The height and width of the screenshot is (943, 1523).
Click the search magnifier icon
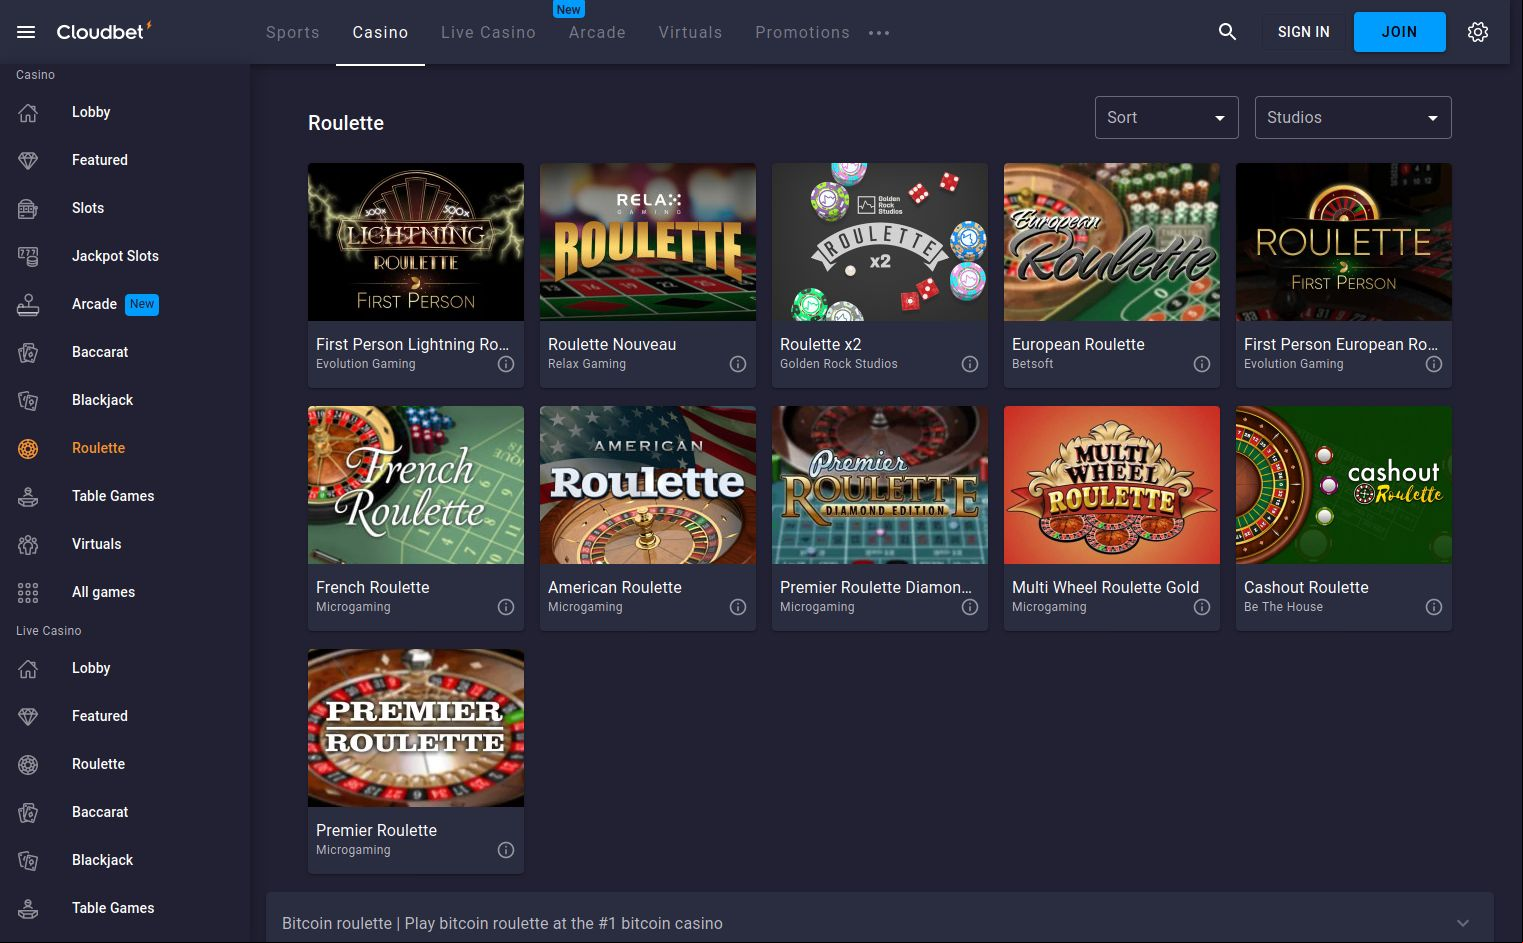(x=1227, y=32)
